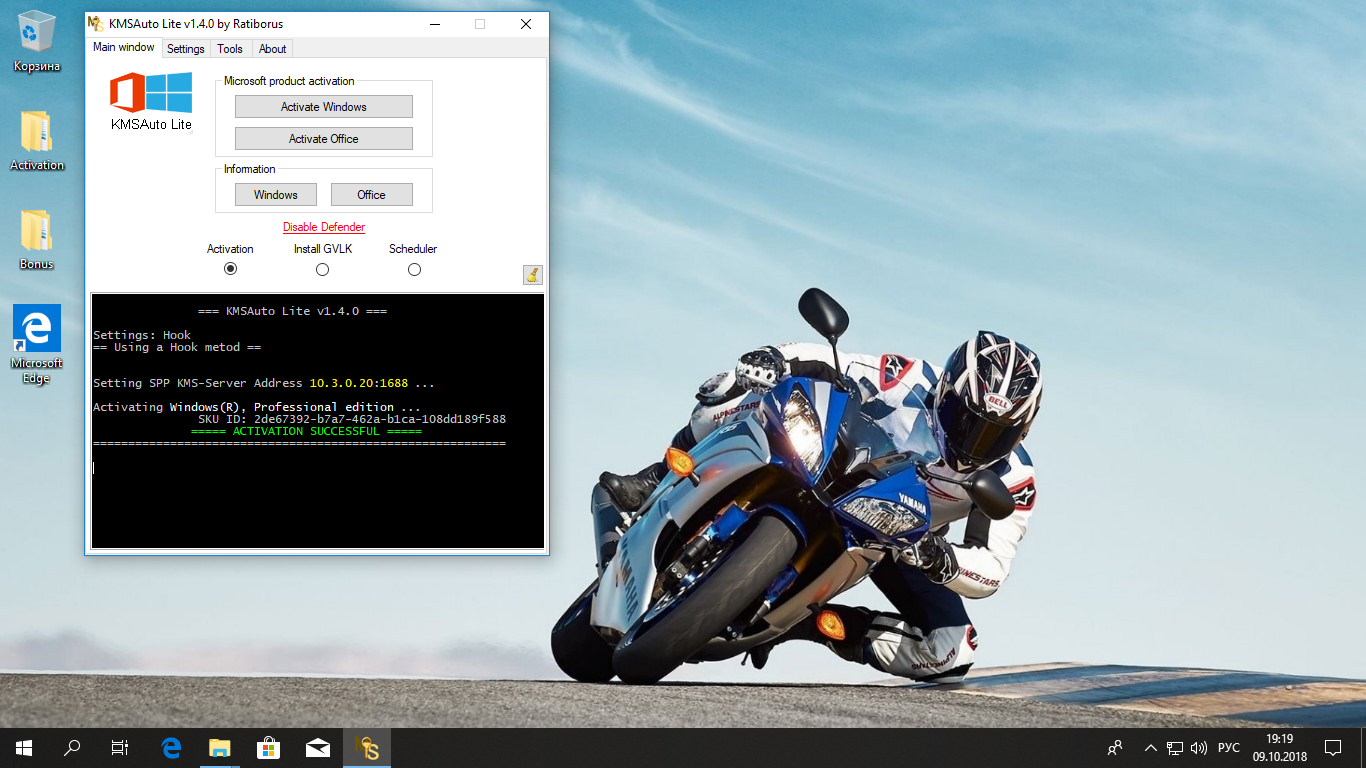Open File Explorer from the taskbar
Image resolution: width=1366 pixels, height=768 pixels.
tap(219, 748)
